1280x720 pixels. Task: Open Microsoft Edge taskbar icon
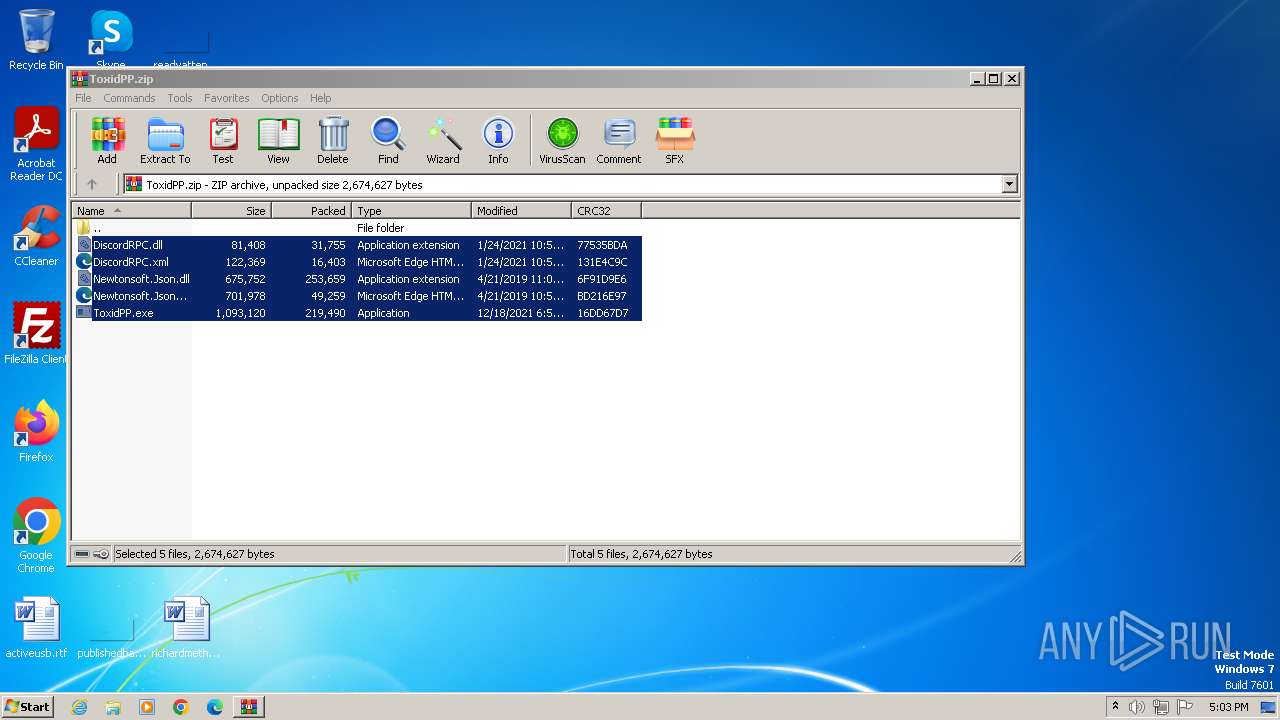tap(214, 707)
